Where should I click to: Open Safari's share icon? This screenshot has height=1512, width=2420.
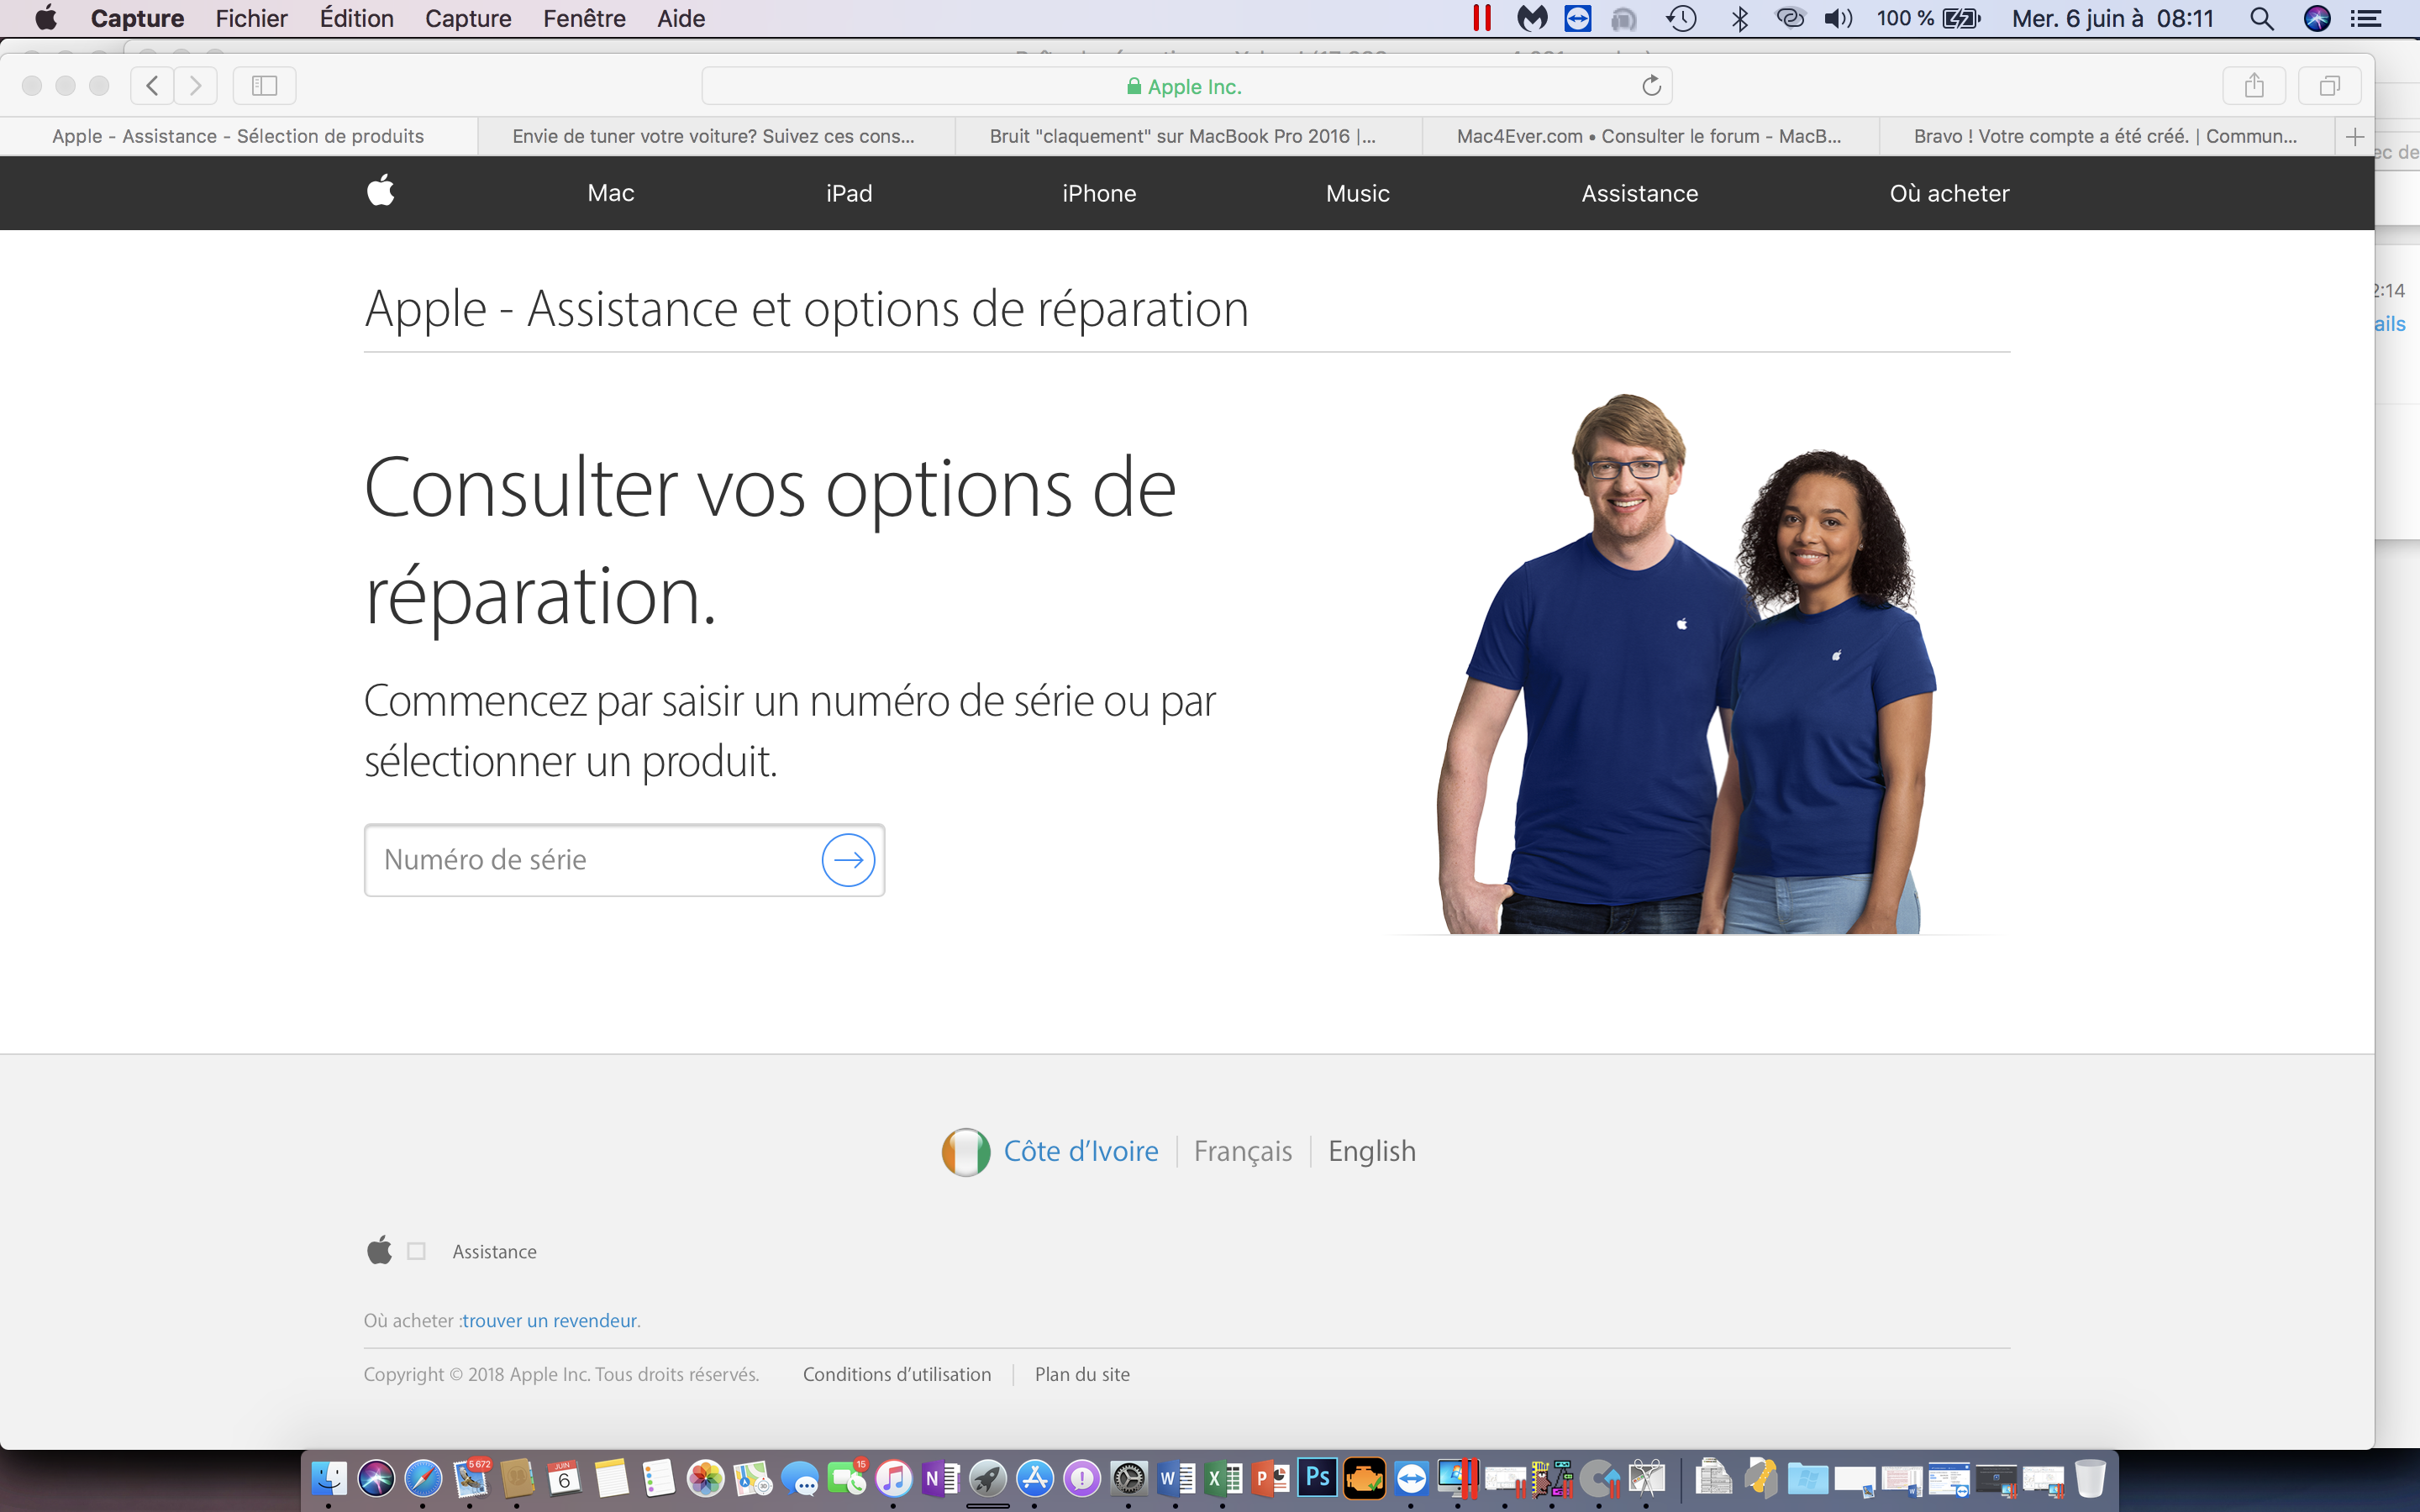pyautogui.click(x=2253, y=86)
